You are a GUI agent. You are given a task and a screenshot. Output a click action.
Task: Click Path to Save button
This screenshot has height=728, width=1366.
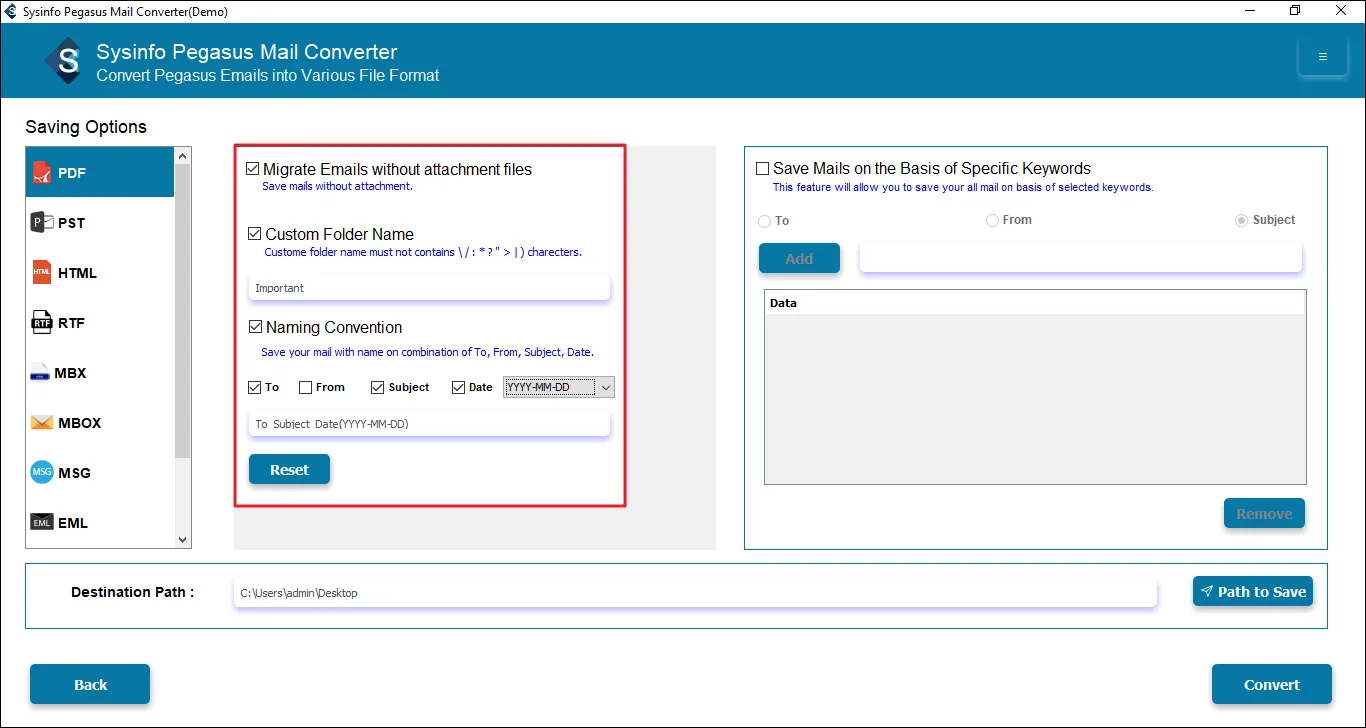[x=1253, y=592]
